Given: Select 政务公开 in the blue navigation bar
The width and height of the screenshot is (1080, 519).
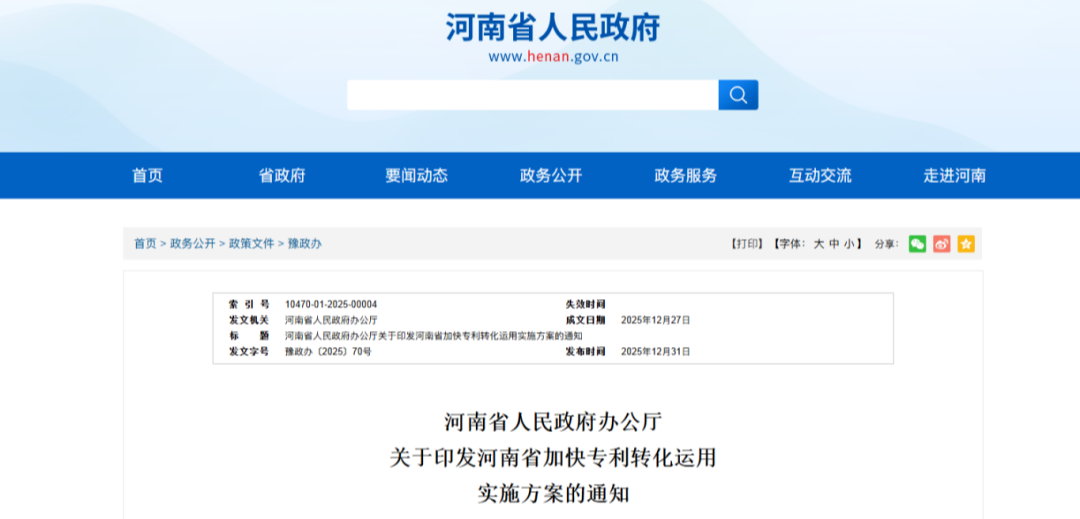Looking at the screenshot, I should coord(551,176).
